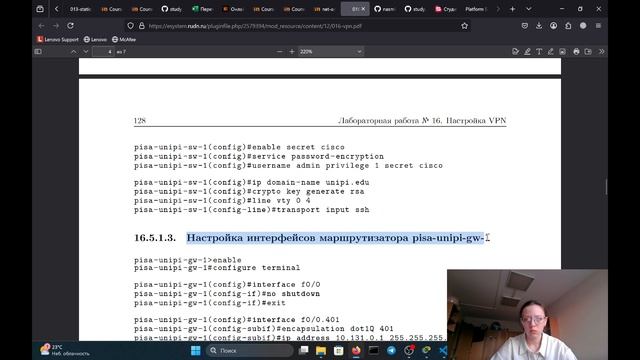Viewport: 640px width, 360px height.
Task: Click the PDF page number field
Action: point(103,52)
